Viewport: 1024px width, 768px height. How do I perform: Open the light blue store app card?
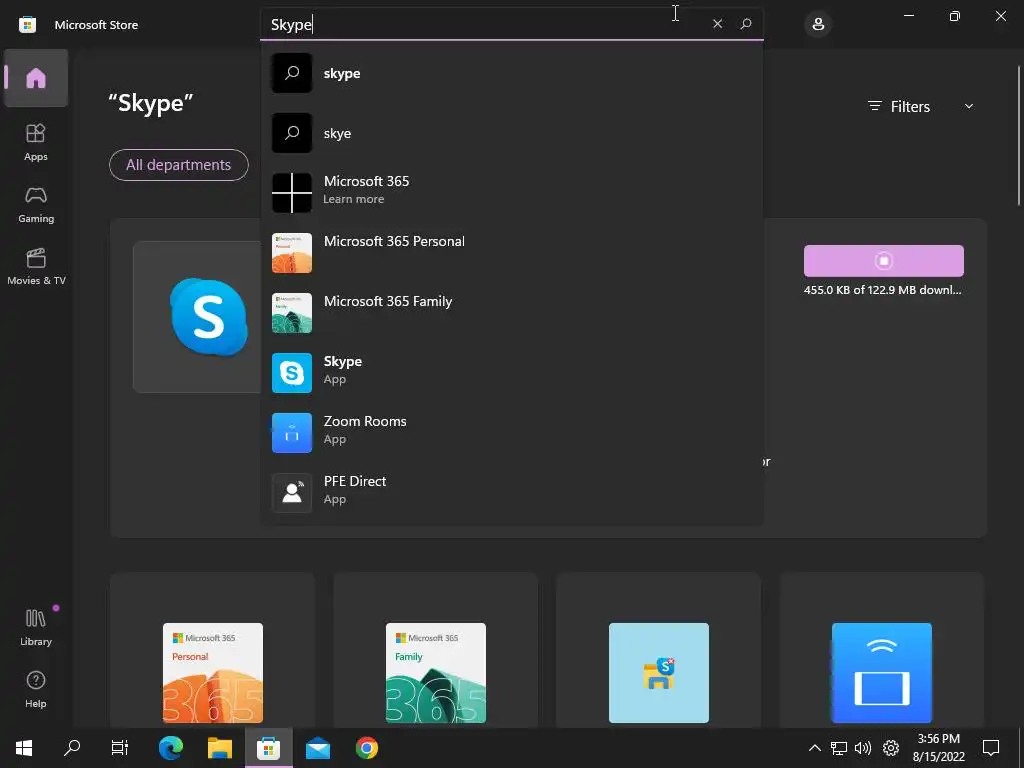pyautogui.click(x=658, y=650)
